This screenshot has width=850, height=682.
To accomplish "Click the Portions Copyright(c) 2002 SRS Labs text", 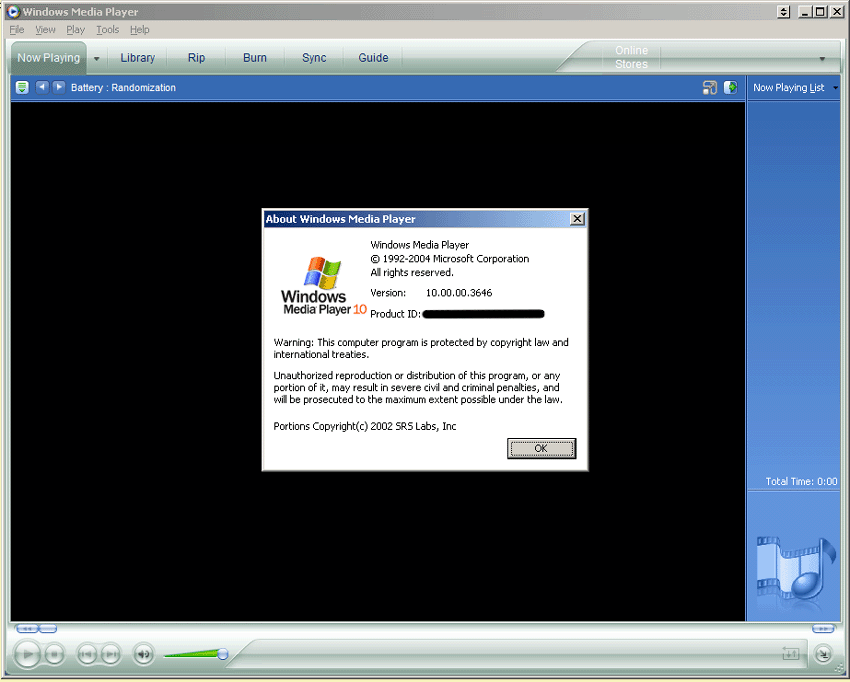I will pyautogui.click(x=364, y=427).
